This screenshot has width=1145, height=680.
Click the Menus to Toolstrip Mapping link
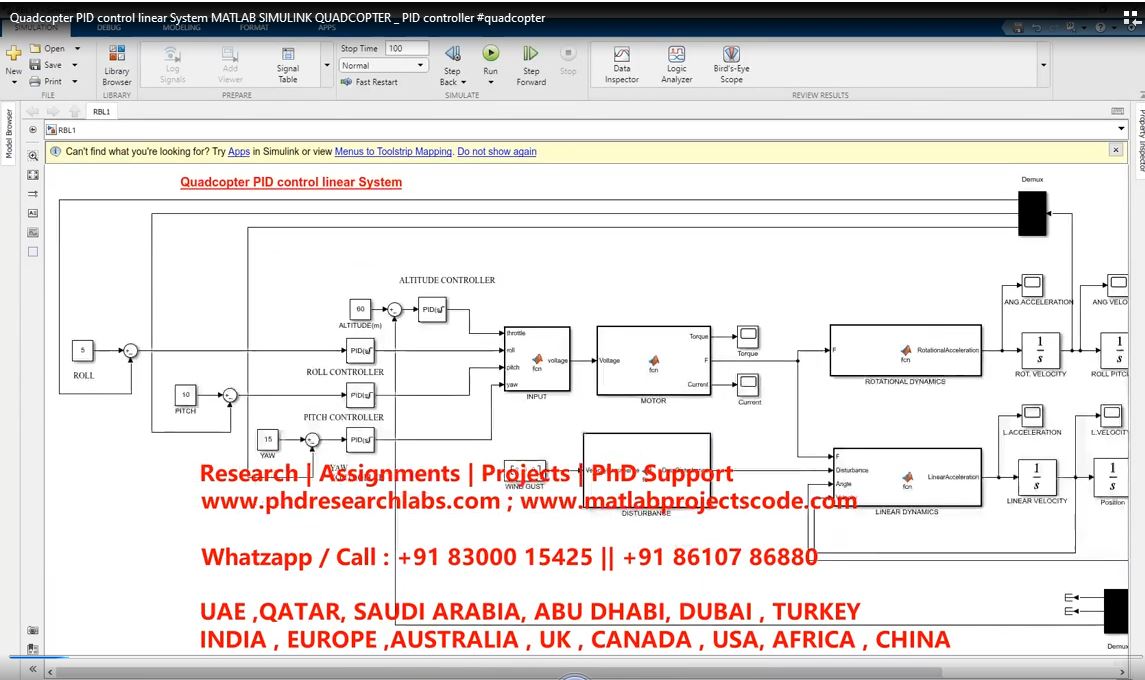393,151
